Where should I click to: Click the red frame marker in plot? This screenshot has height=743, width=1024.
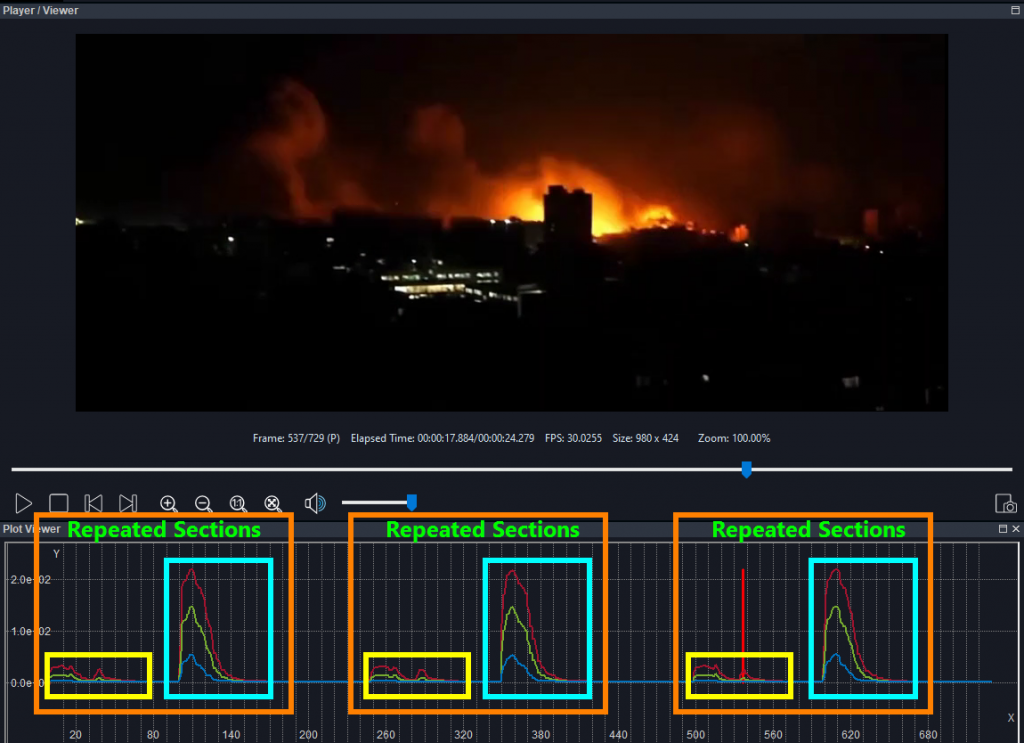coord(743,620)
